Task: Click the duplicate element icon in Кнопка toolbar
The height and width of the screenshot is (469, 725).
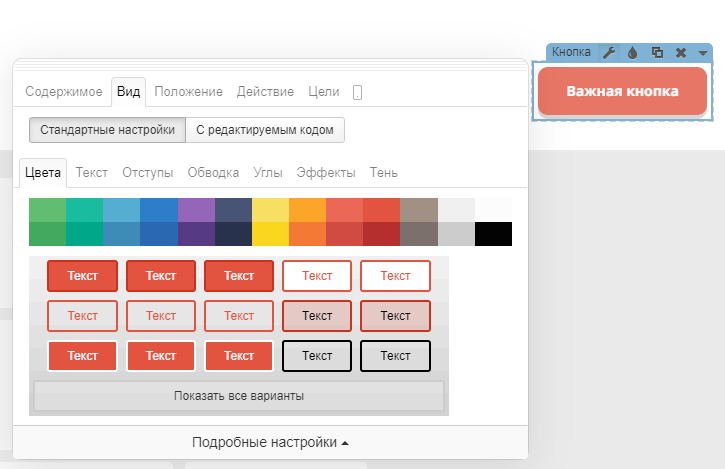Action: [657, 52]
